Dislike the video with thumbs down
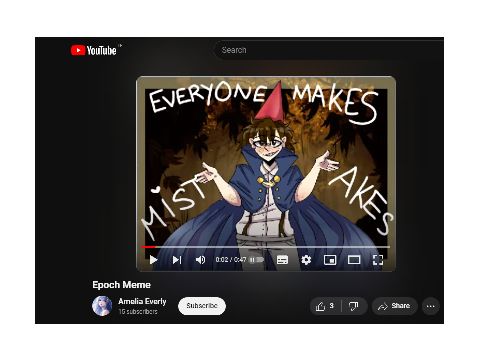 pos(354,306)
